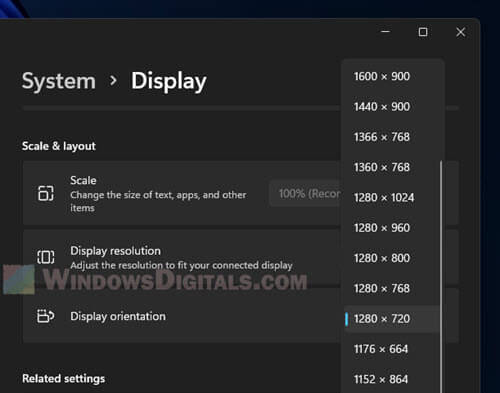Click the resolution list scrollbar

[x=441, y=277]
